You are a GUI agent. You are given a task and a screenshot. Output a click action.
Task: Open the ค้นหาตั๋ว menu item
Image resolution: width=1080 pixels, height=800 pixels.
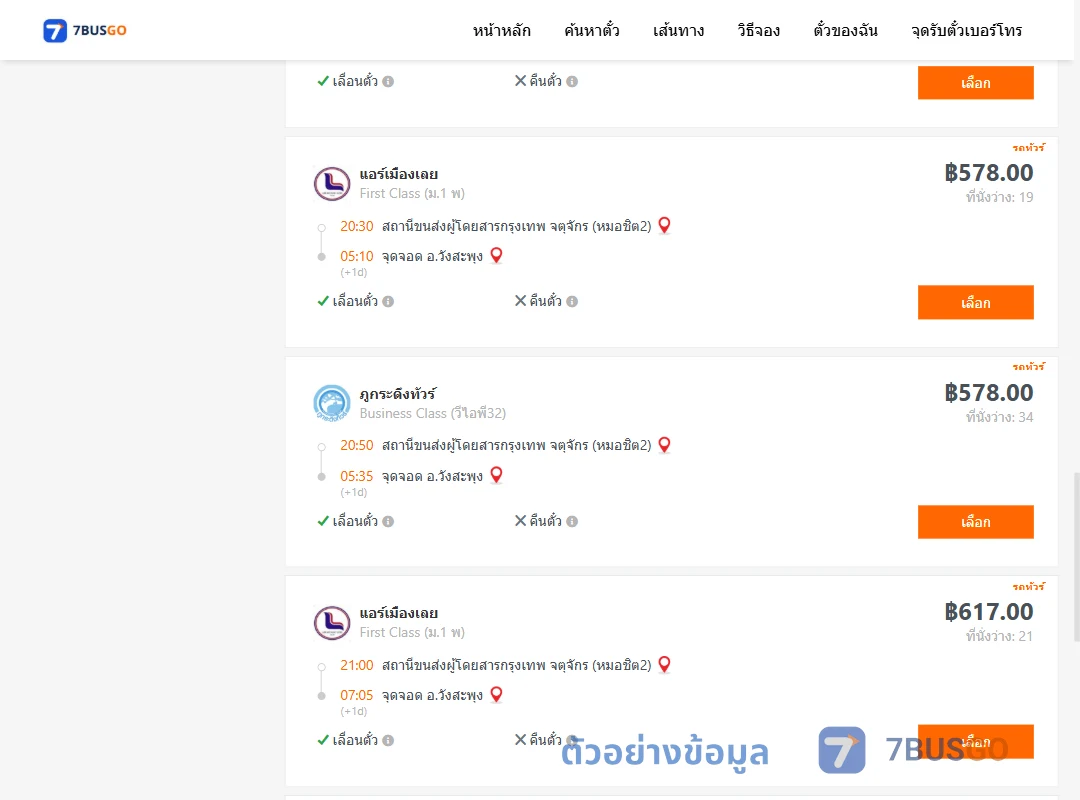click(592, 30)
